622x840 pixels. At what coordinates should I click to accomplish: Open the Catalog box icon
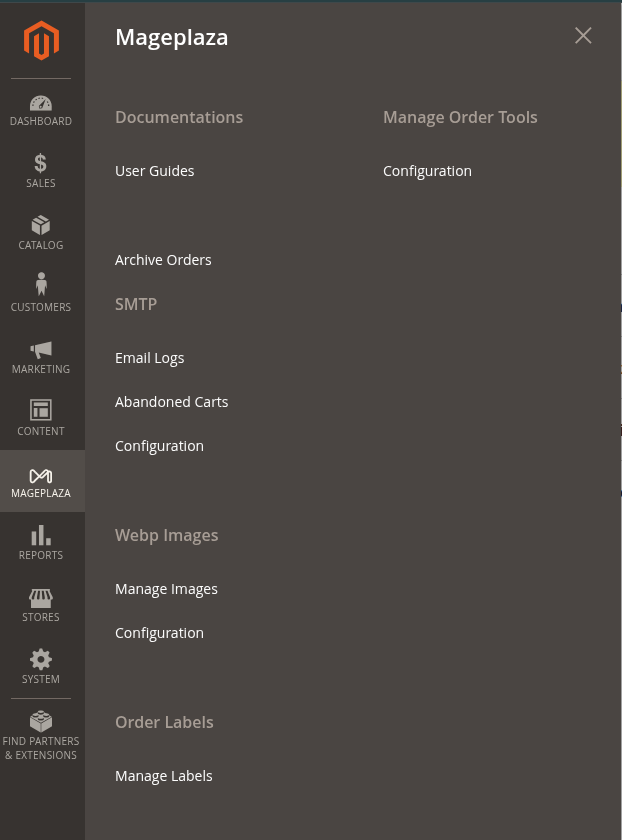pos(41,226)
